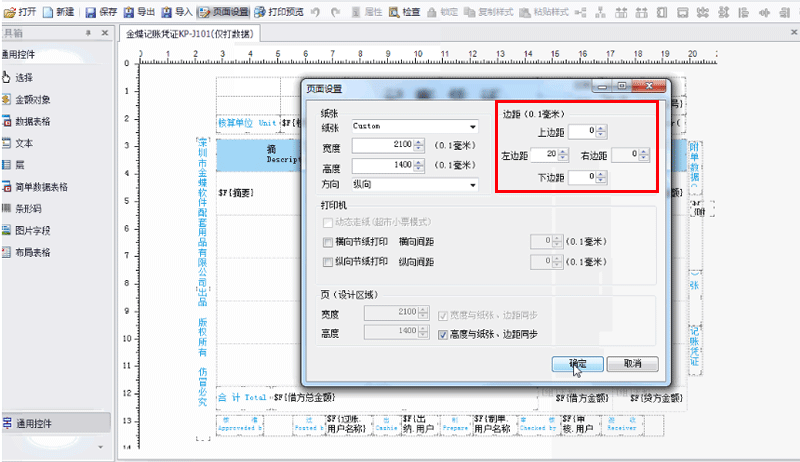Click the 属性 properties toolbar button
This screenshot has width=800, height=462.
pos(367,12)
